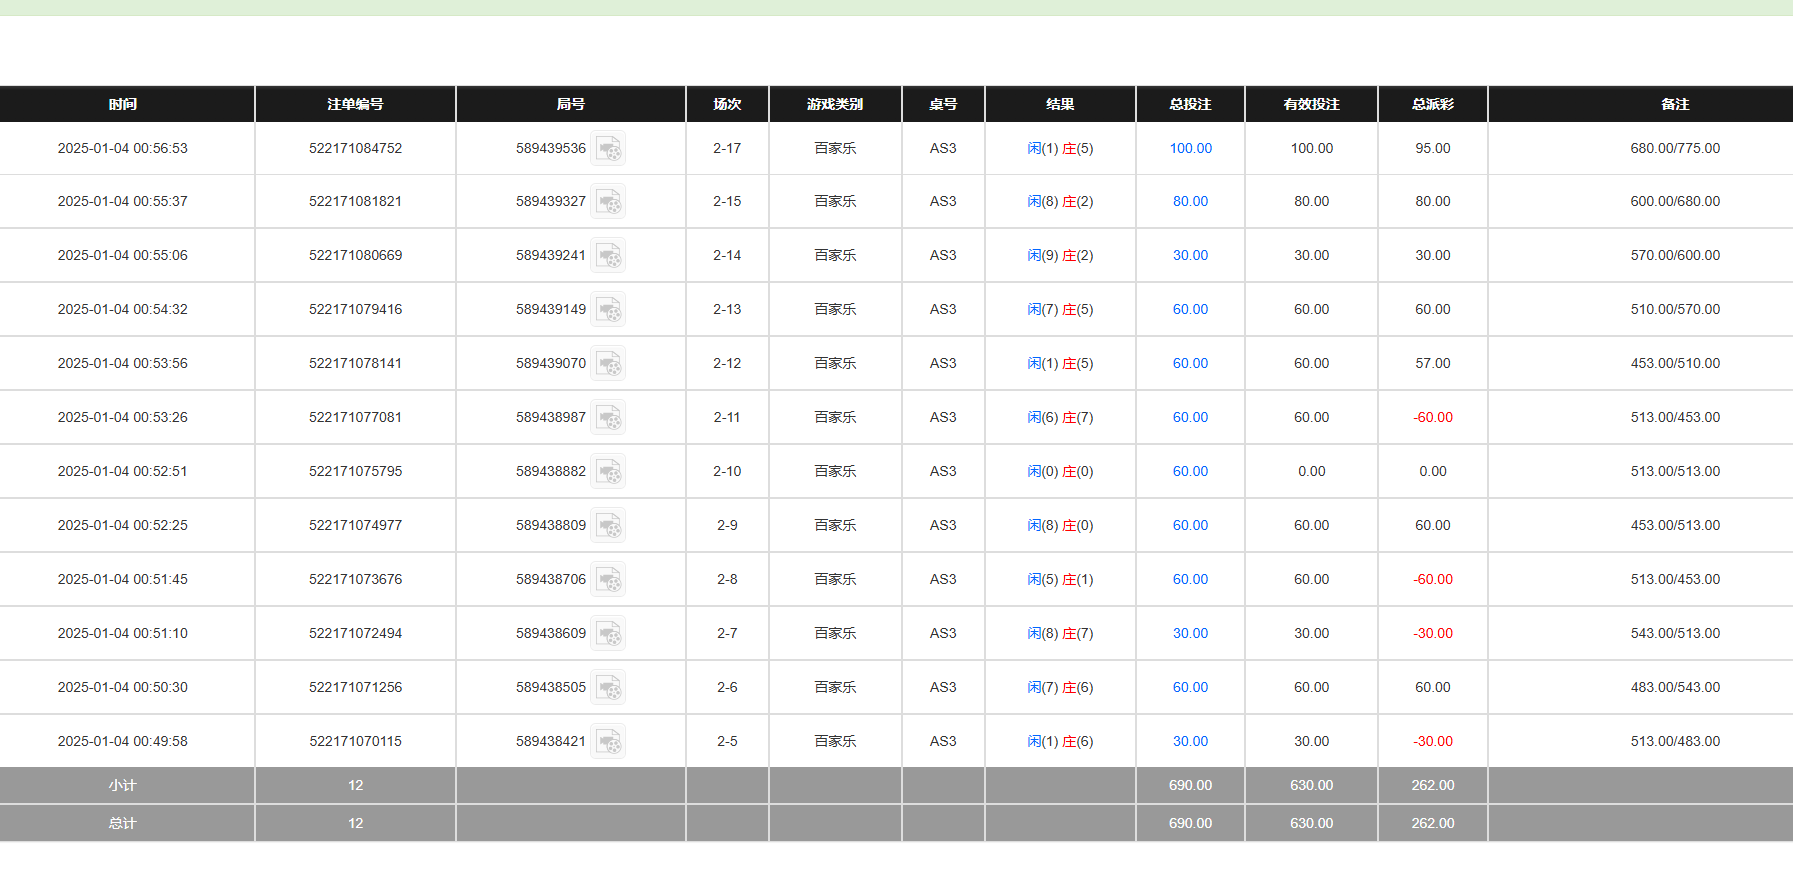1793x874 pixels.
Task: Open bet detail for 00:55:06 row's 30.00
Action: coord(1190,256)
